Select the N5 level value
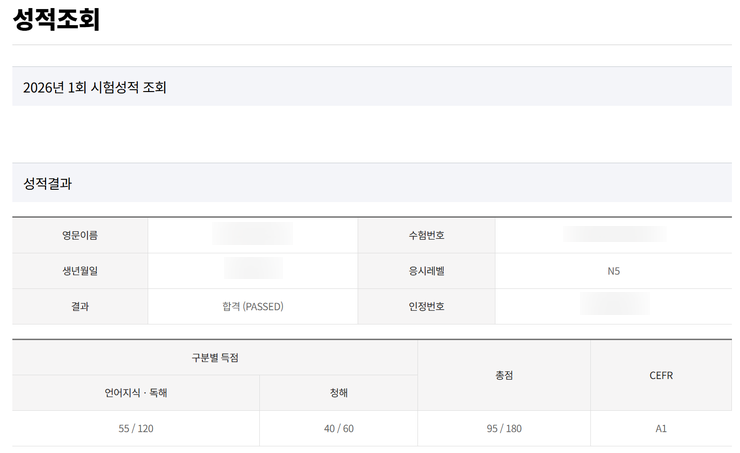The width and height of the screenshot is (740, 453). pos(614,271)
